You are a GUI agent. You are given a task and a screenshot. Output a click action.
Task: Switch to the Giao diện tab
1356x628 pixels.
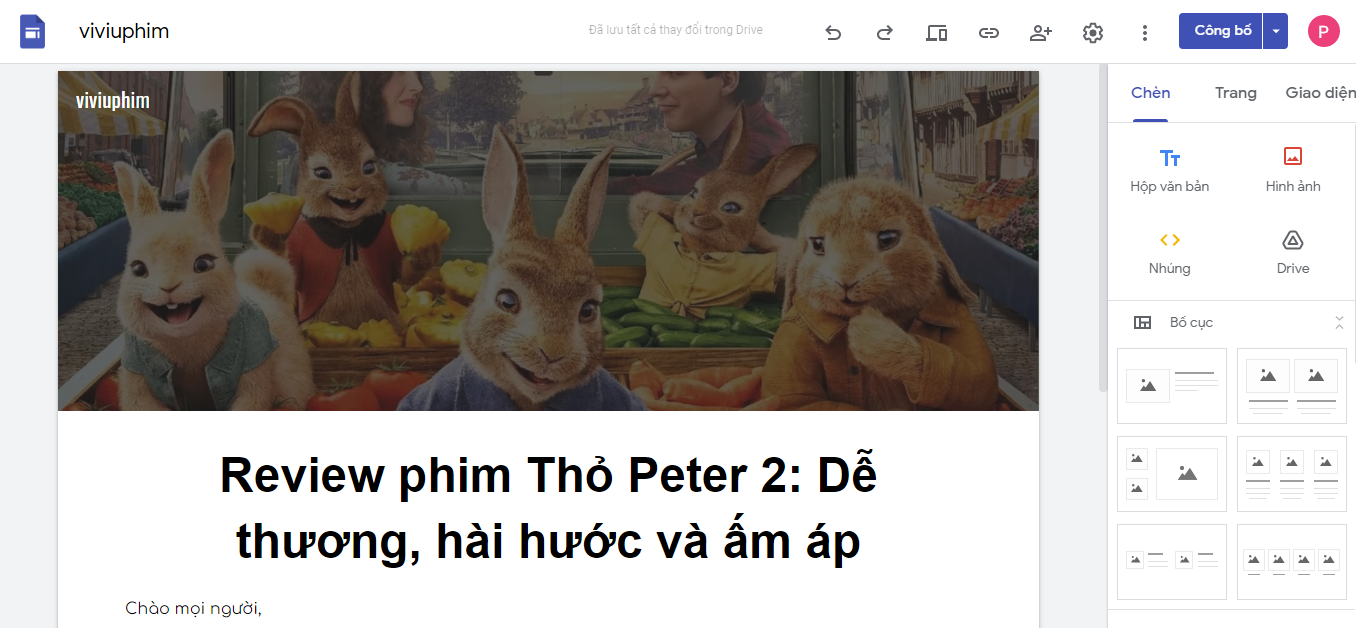click(x=1320, y=93)
